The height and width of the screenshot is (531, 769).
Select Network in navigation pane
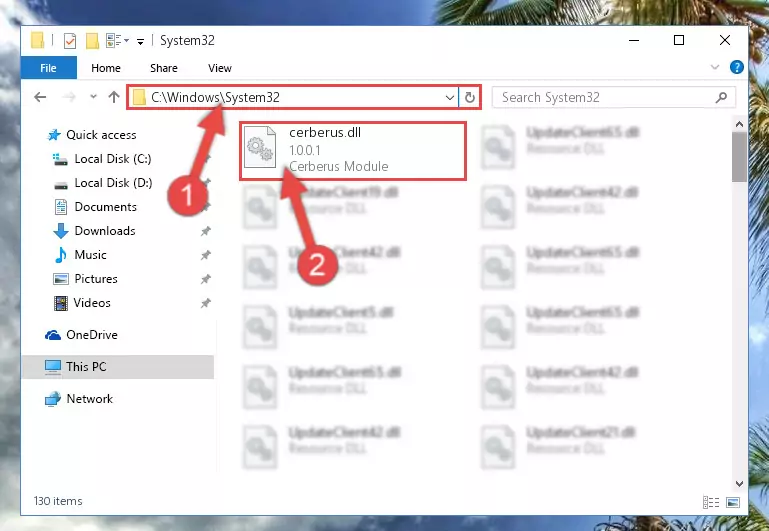pos(89,399)
